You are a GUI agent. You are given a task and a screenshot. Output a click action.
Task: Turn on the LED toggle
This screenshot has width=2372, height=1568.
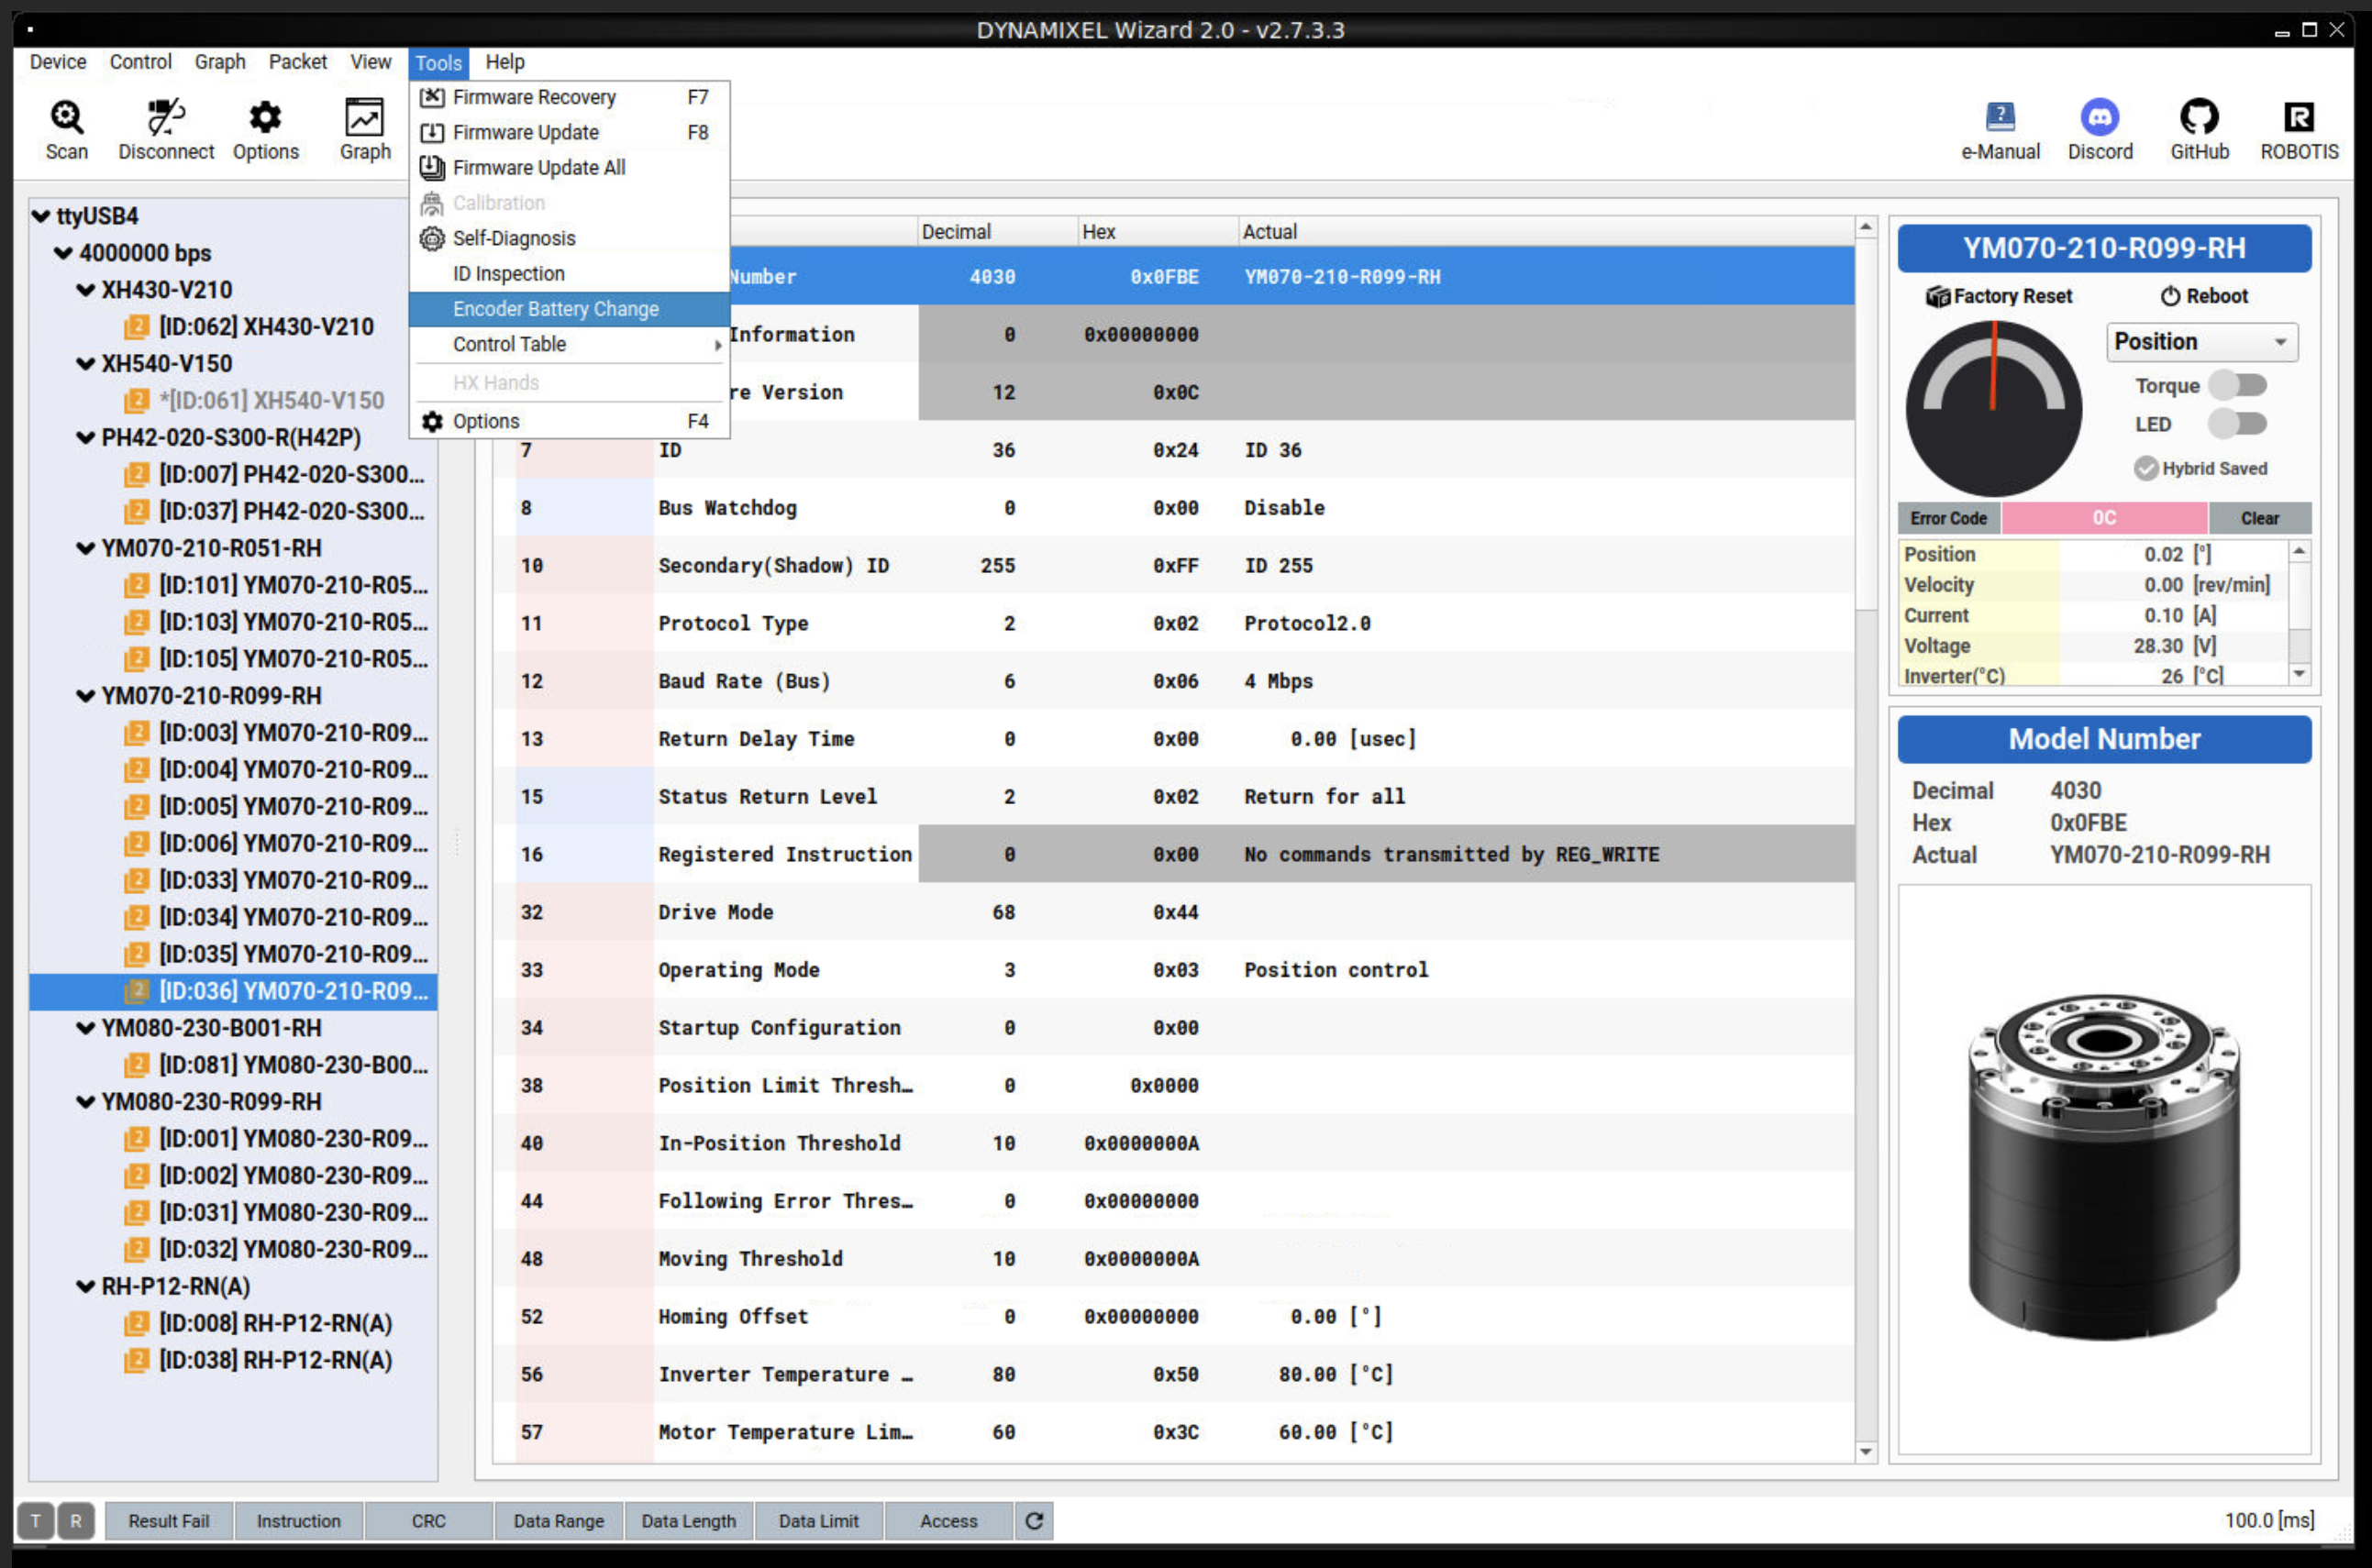click(2240, 424)
